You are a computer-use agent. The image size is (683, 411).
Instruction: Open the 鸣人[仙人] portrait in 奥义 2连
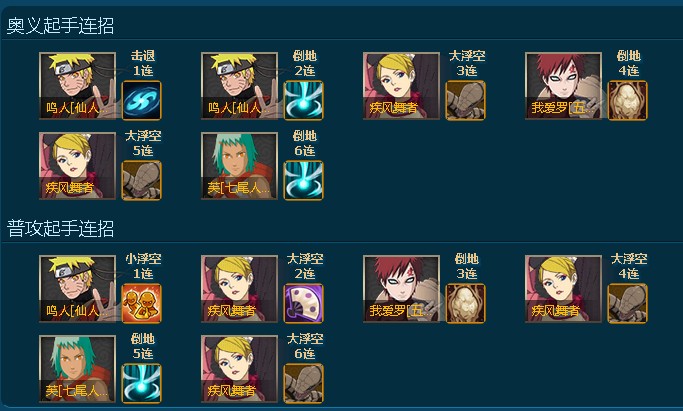coord(240,86)
